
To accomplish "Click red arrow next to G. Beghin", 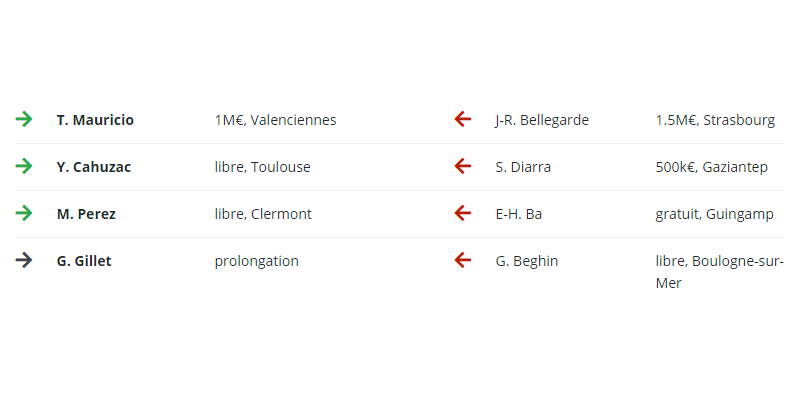I will (463, 260).
